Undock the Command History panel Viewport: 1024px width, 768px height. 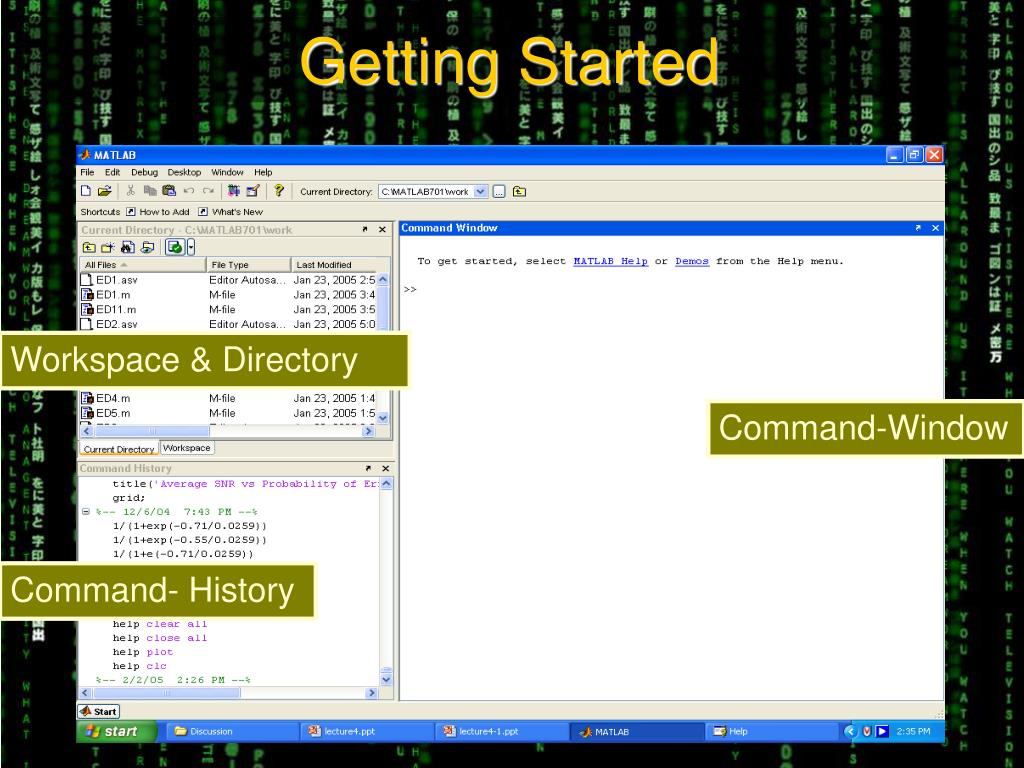click(368, 468)
